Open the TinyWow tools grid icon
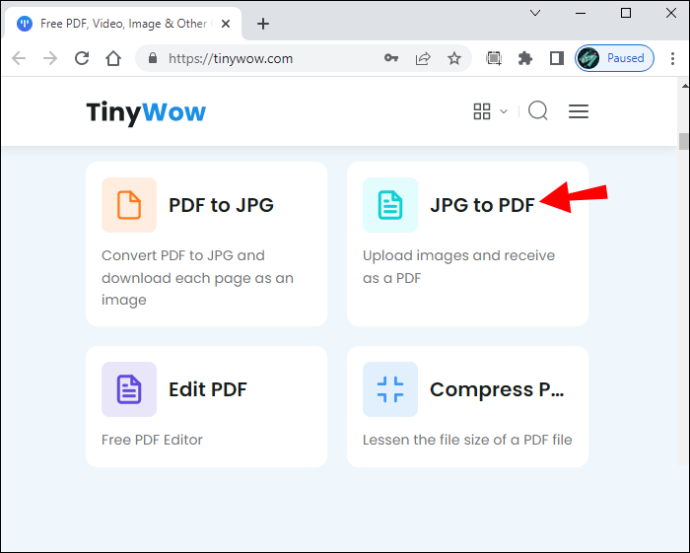This screenshot has width=690, height=553. [x=482, y=111]
